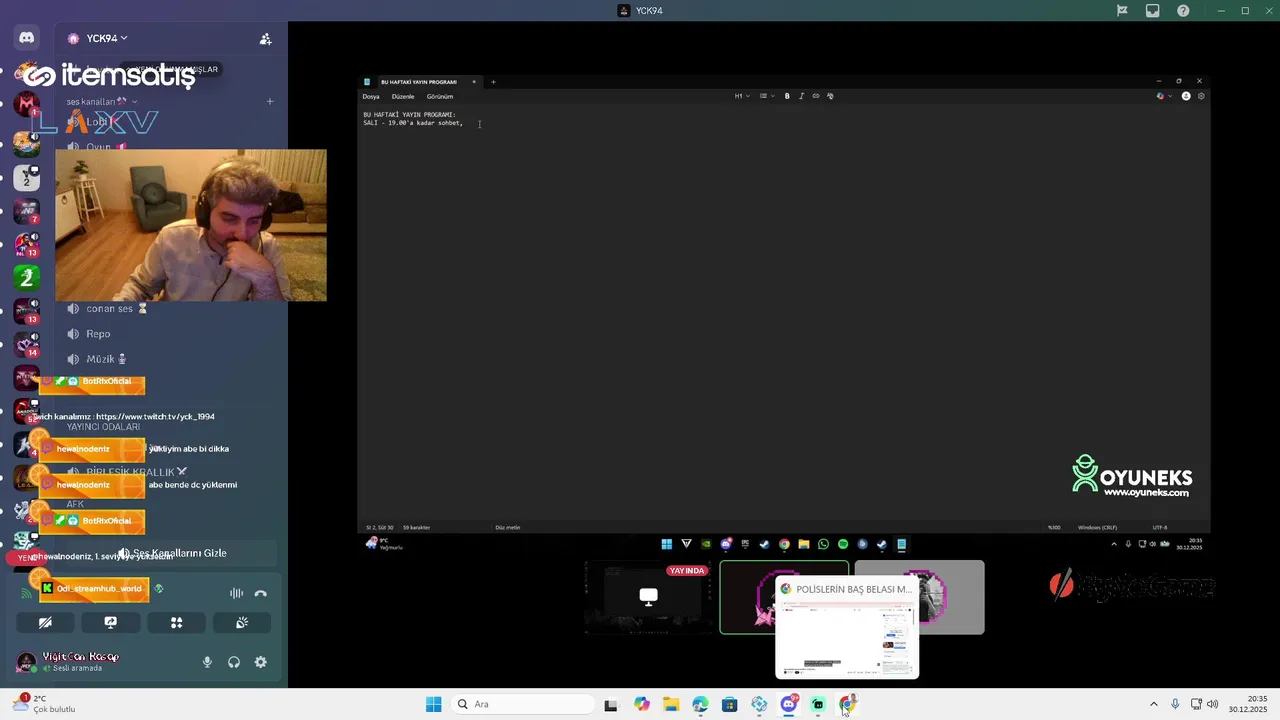Click Windows (CRLF) in Notepad status bar
Viewport: 1280px width, 720px height.
coord(1097,527)
